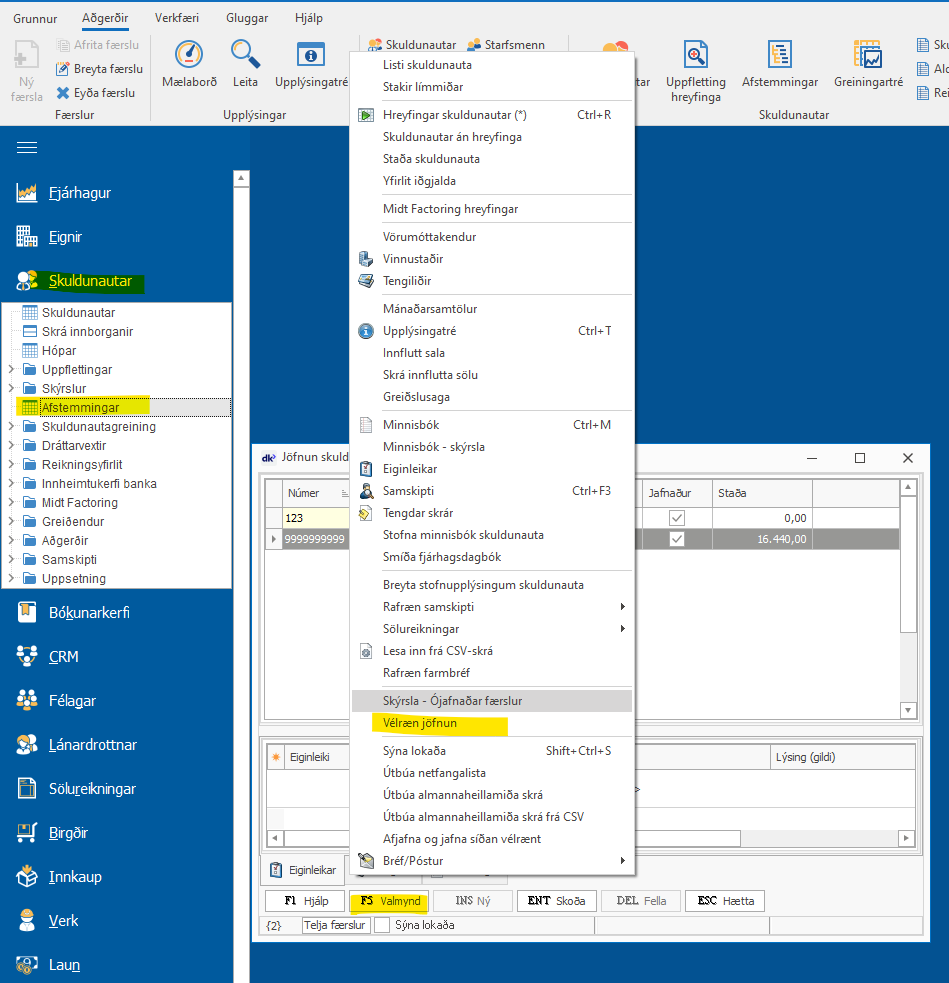
Task: Click the Leita search magnifier icon
Action: (x=245, y=55)
